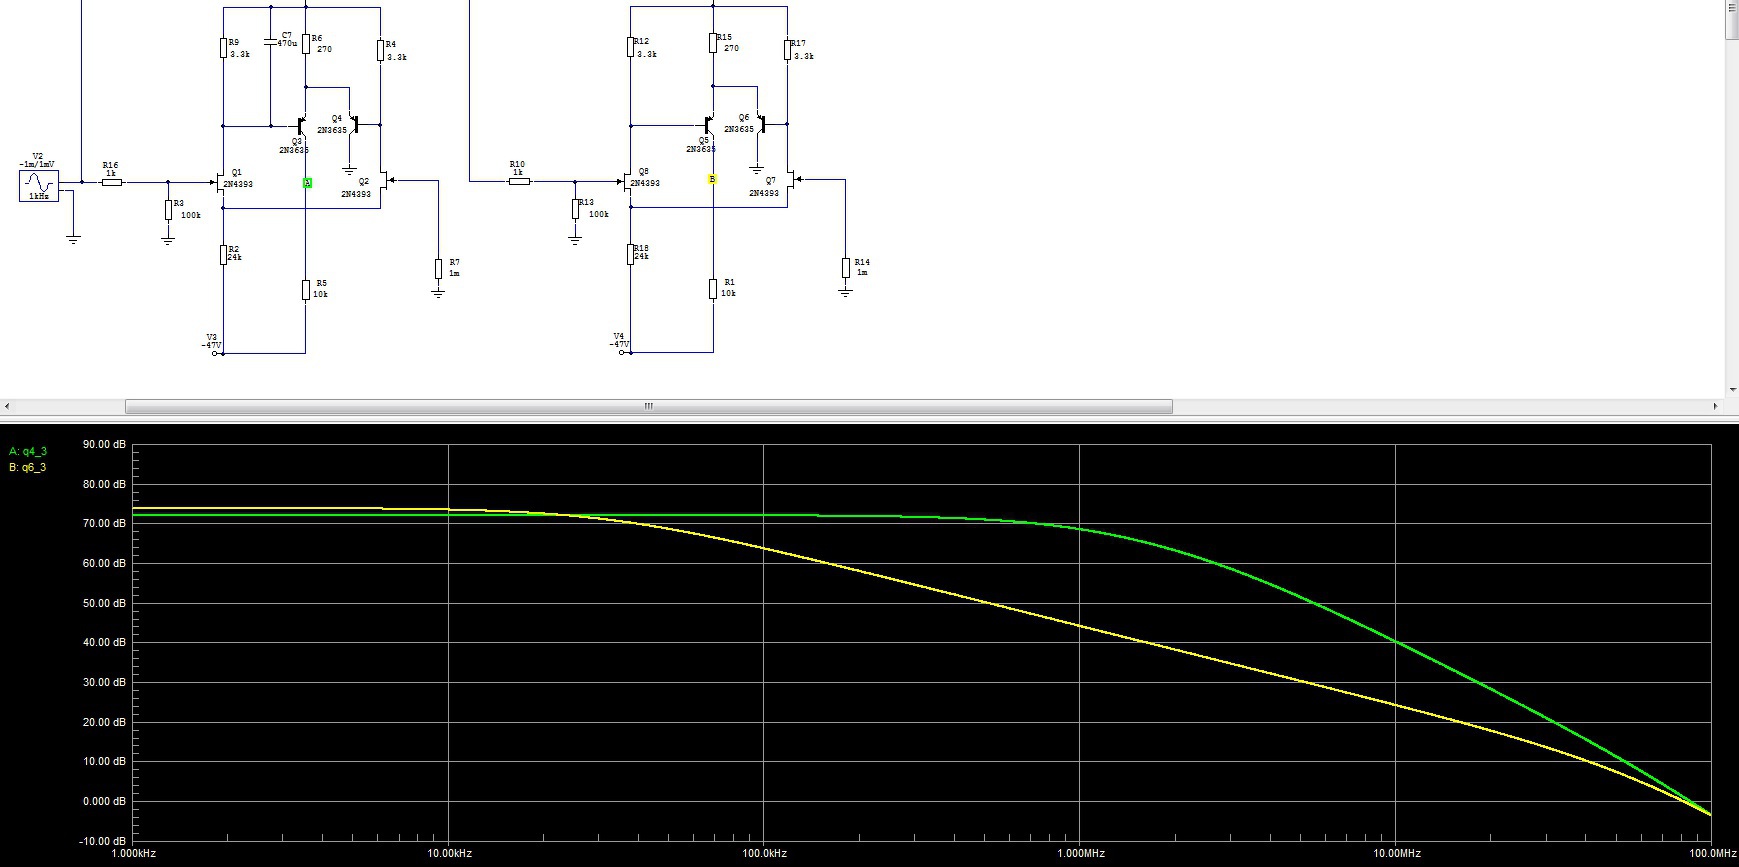Image resolution: width=1739 pixels, height=867 pixels.
Task: Select resistor R9 (3.3k) symbol
Action: [x=224, y=48]
